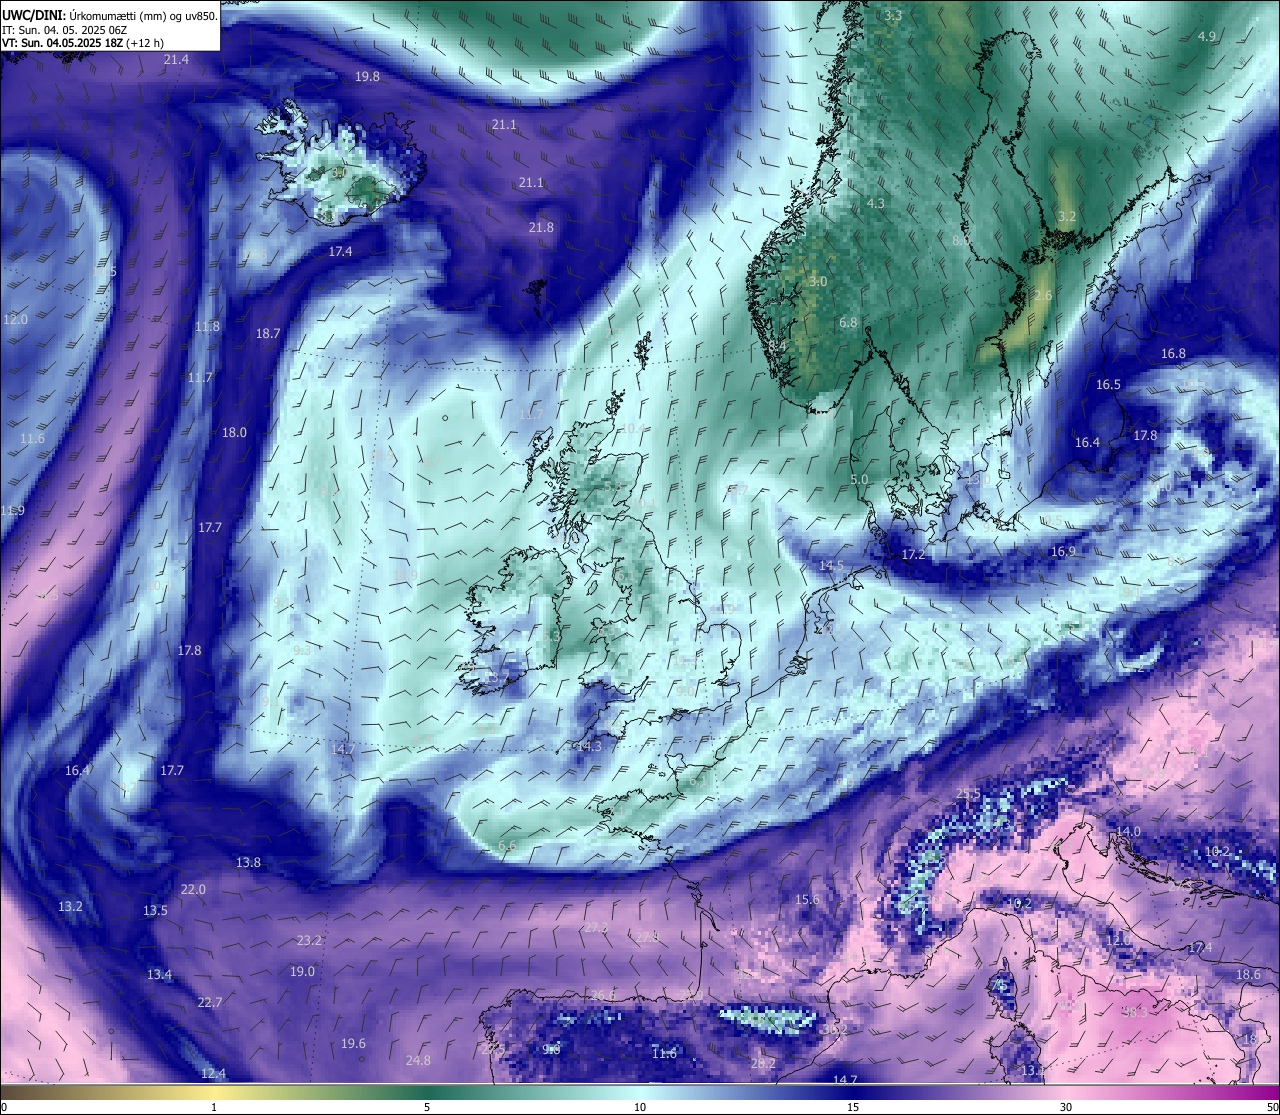
Task: Click the value 18.6 in the lower right
Action: point(1248,975)
